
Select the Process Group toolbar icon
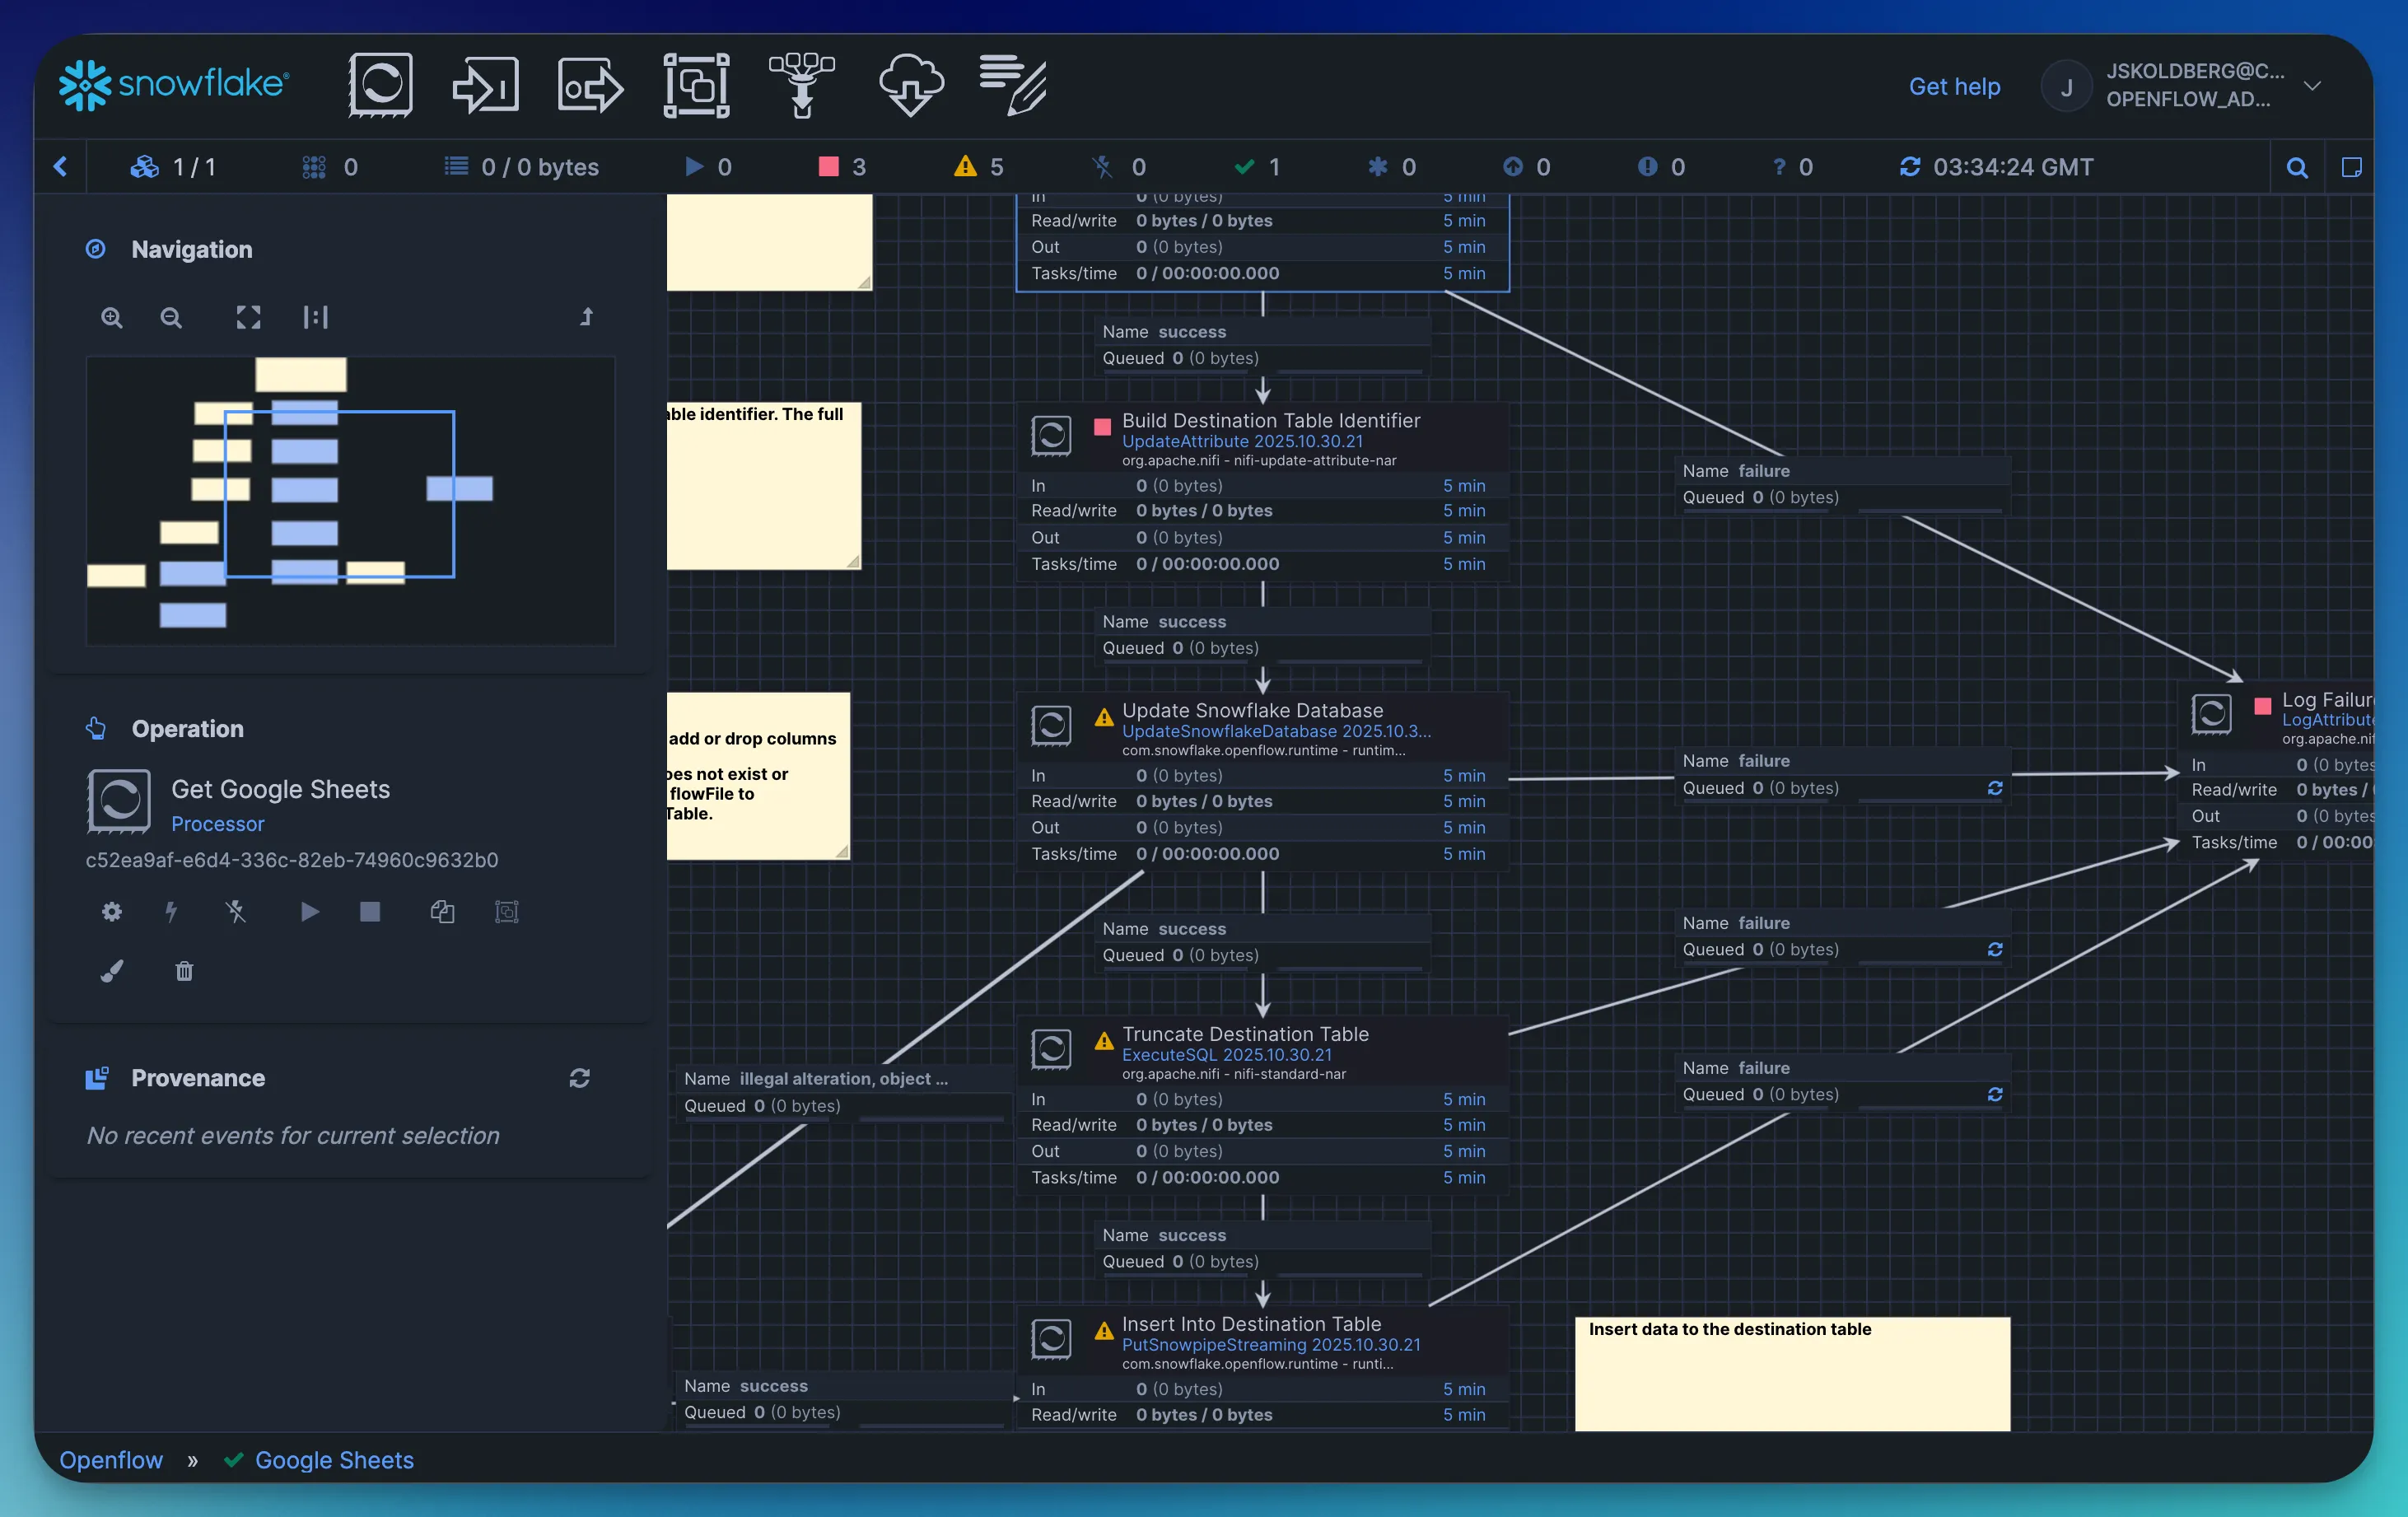click(696, 85)
